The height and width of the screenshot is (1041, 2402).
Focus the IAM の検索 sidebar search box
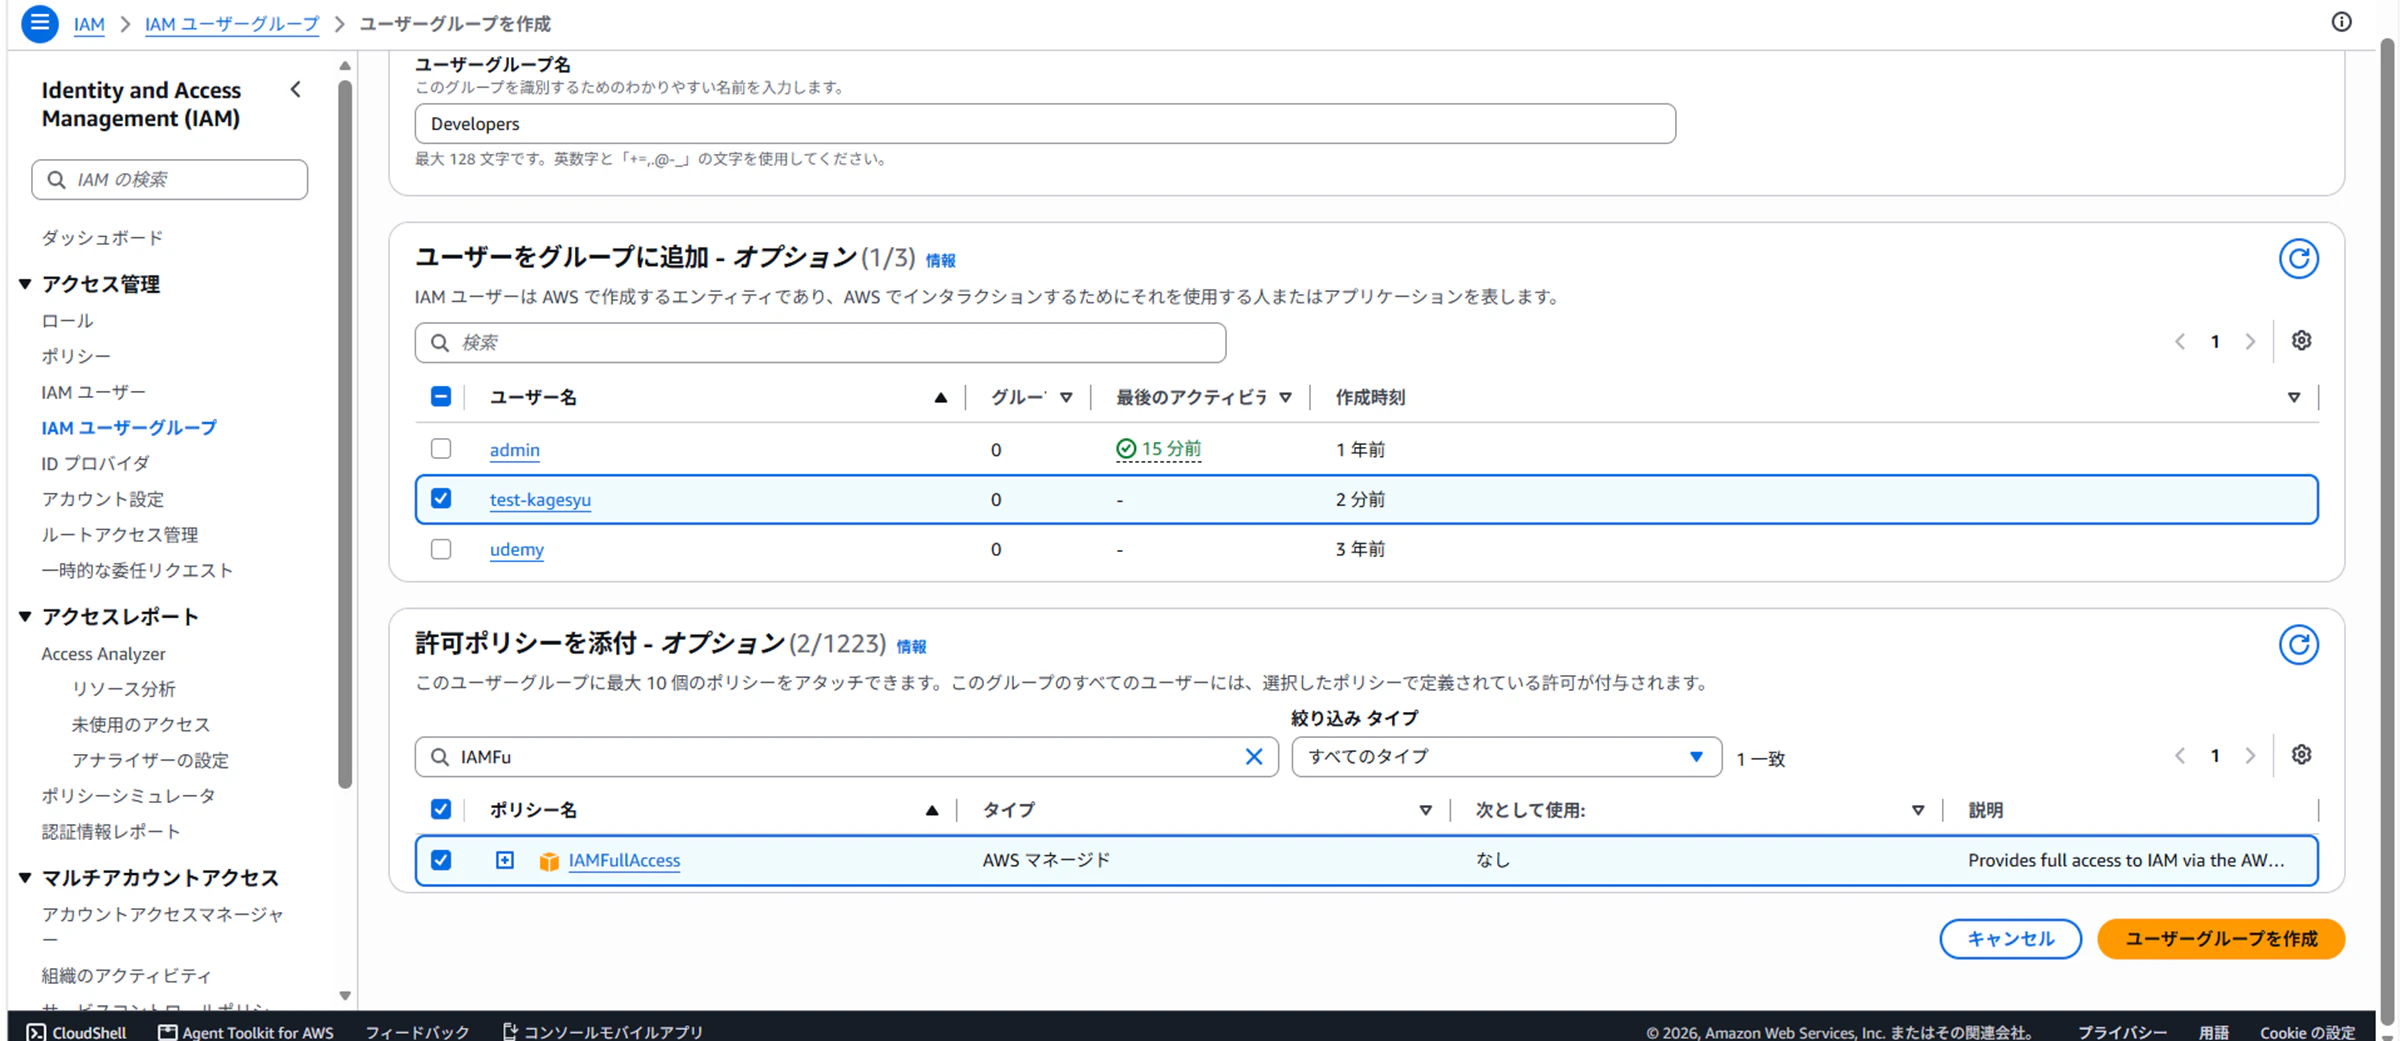170,180
